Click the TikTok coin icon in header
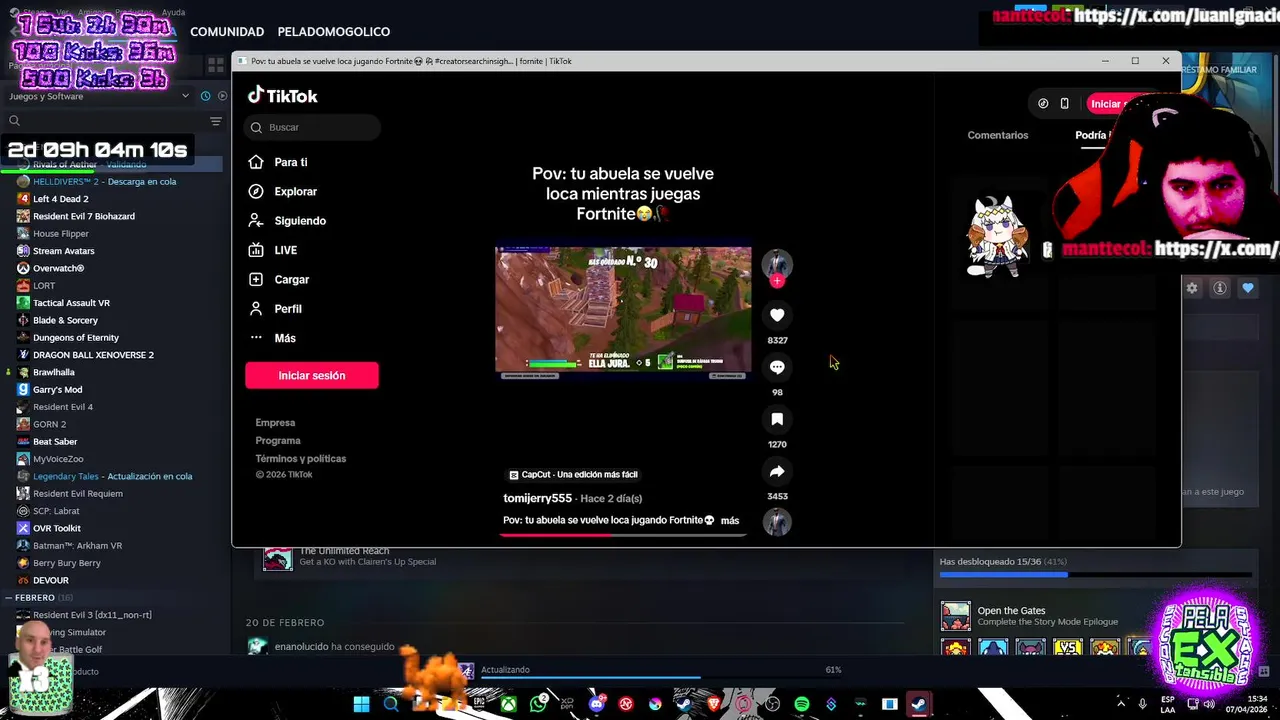Image resolution: width=1280 pixels, height=720 pixels. pos(1043,103)
